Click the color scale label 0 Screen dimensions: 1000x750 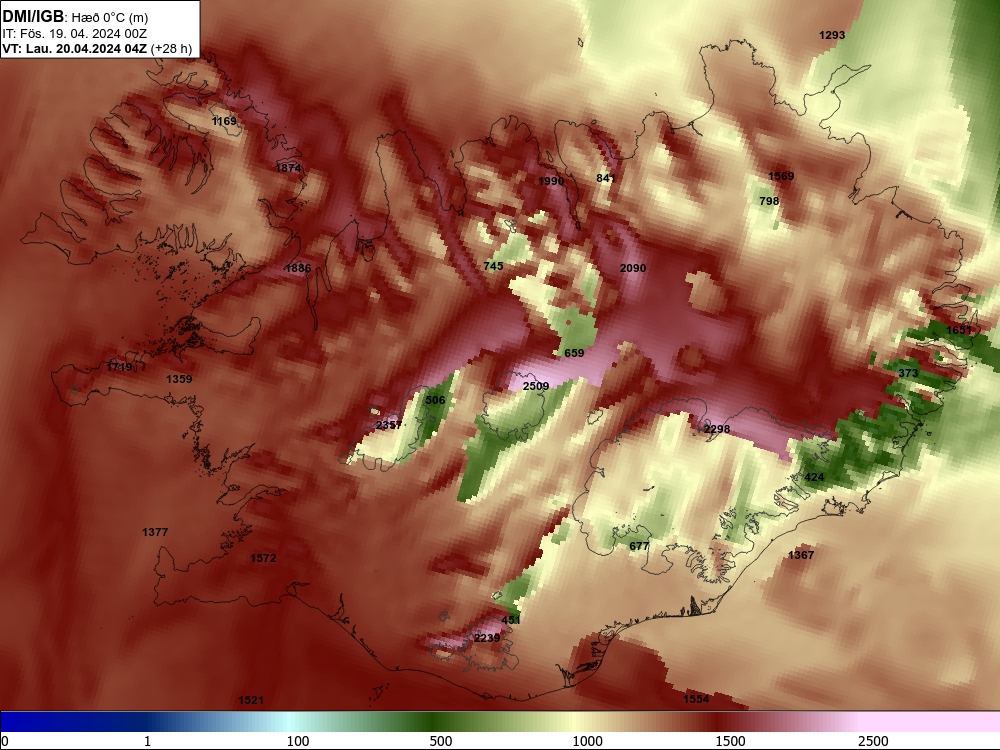pos(5,741)
